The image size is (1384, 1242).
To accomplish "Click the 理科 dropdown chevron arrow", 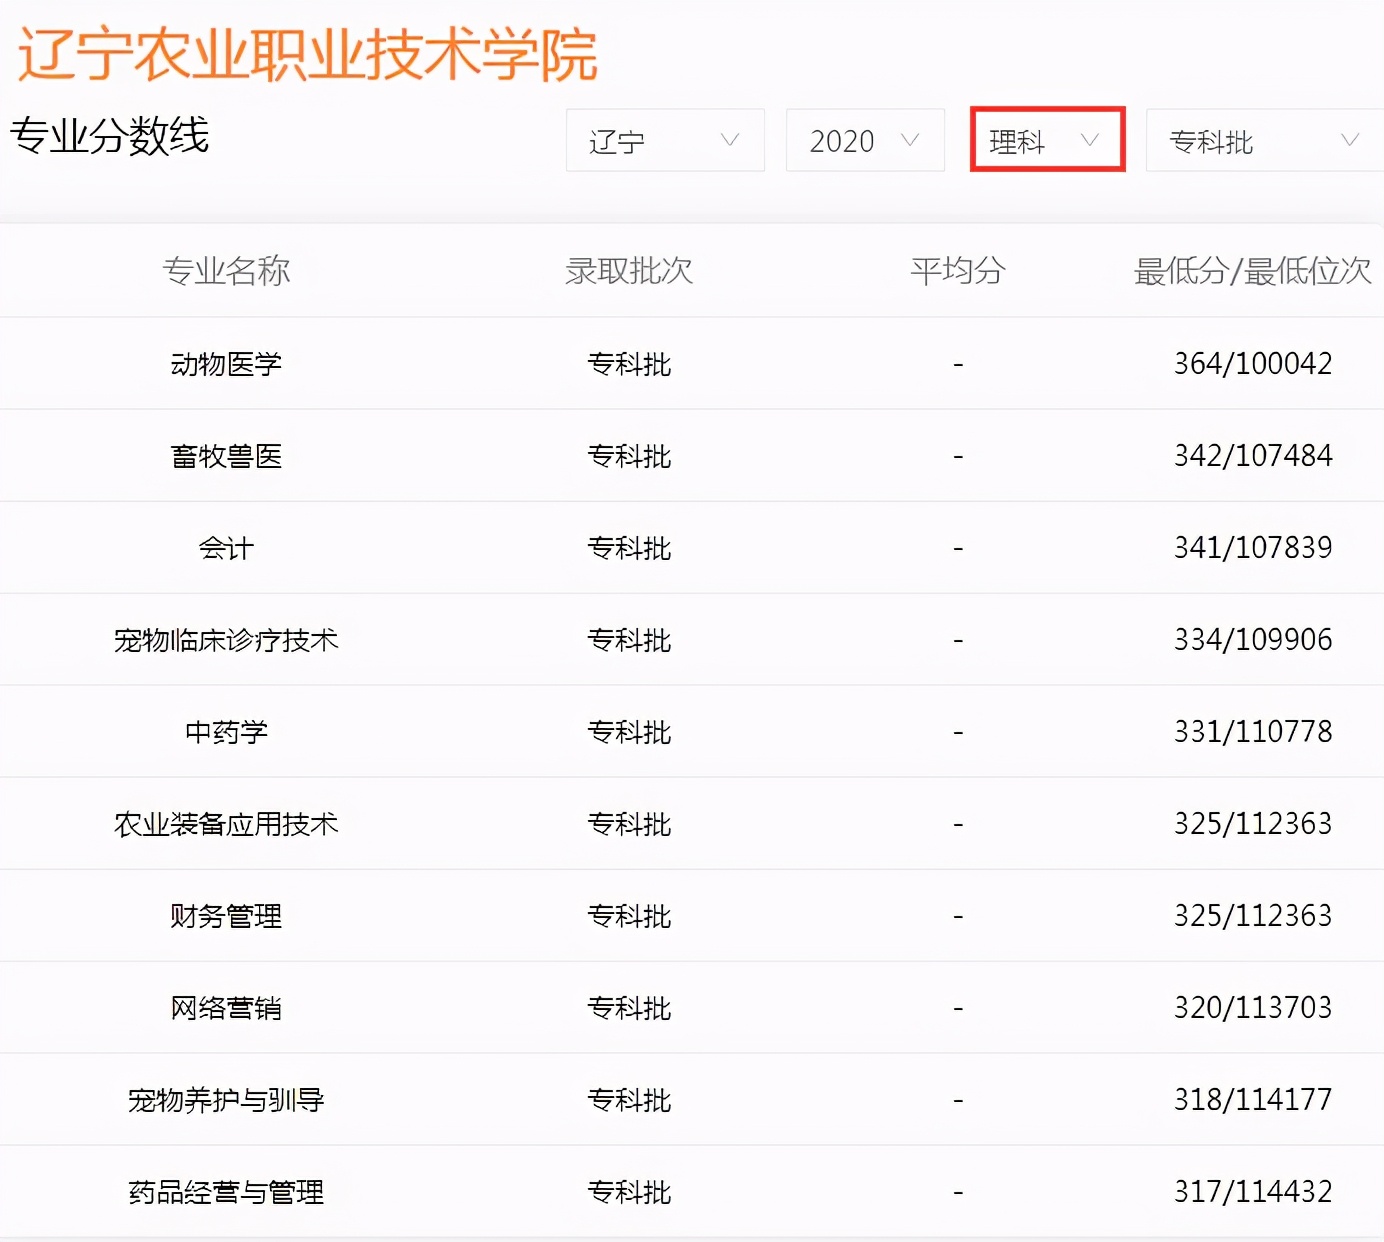I will point(1090,141).
